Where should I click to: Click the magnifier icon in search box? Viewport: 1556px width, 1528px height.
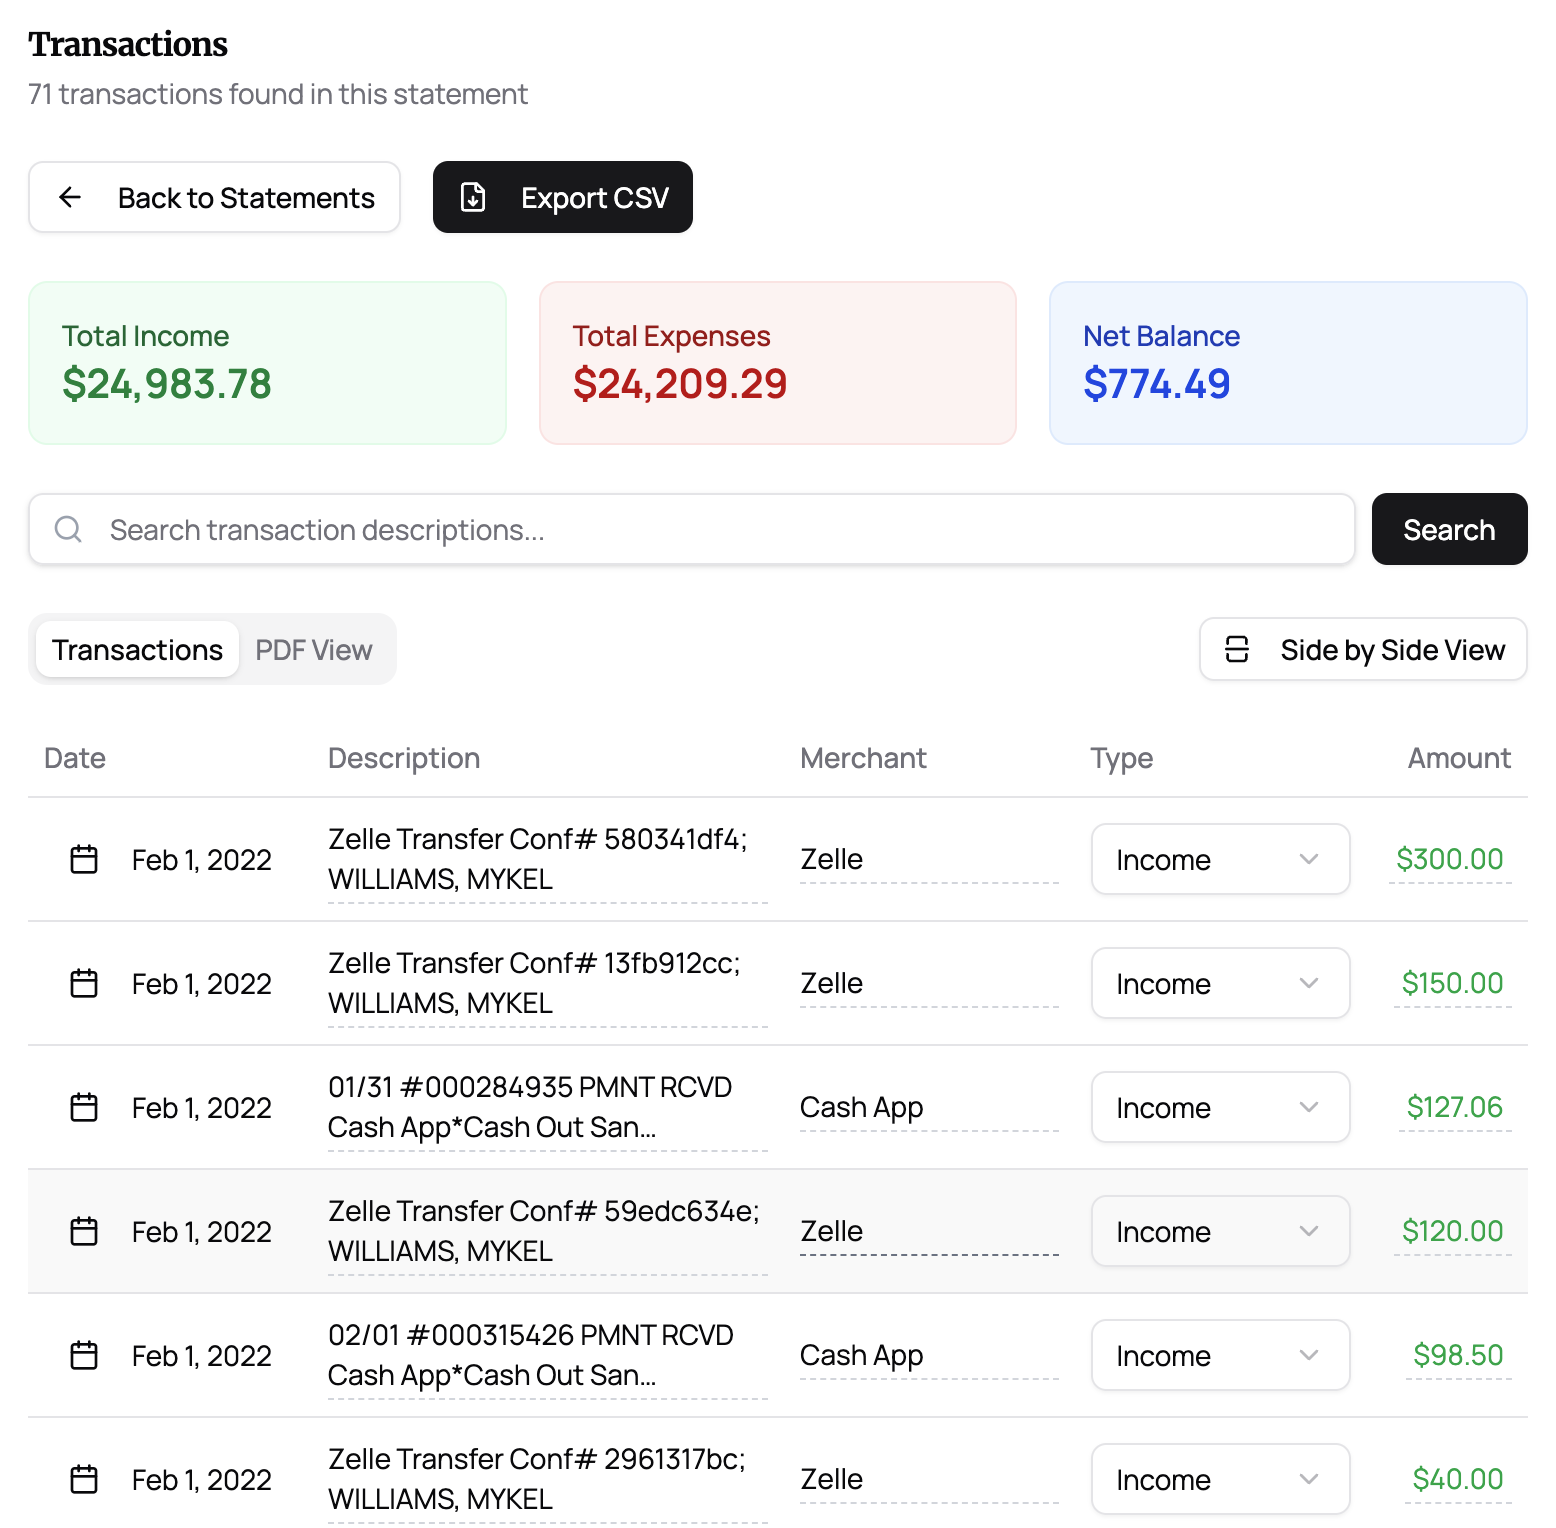(68, 529)
